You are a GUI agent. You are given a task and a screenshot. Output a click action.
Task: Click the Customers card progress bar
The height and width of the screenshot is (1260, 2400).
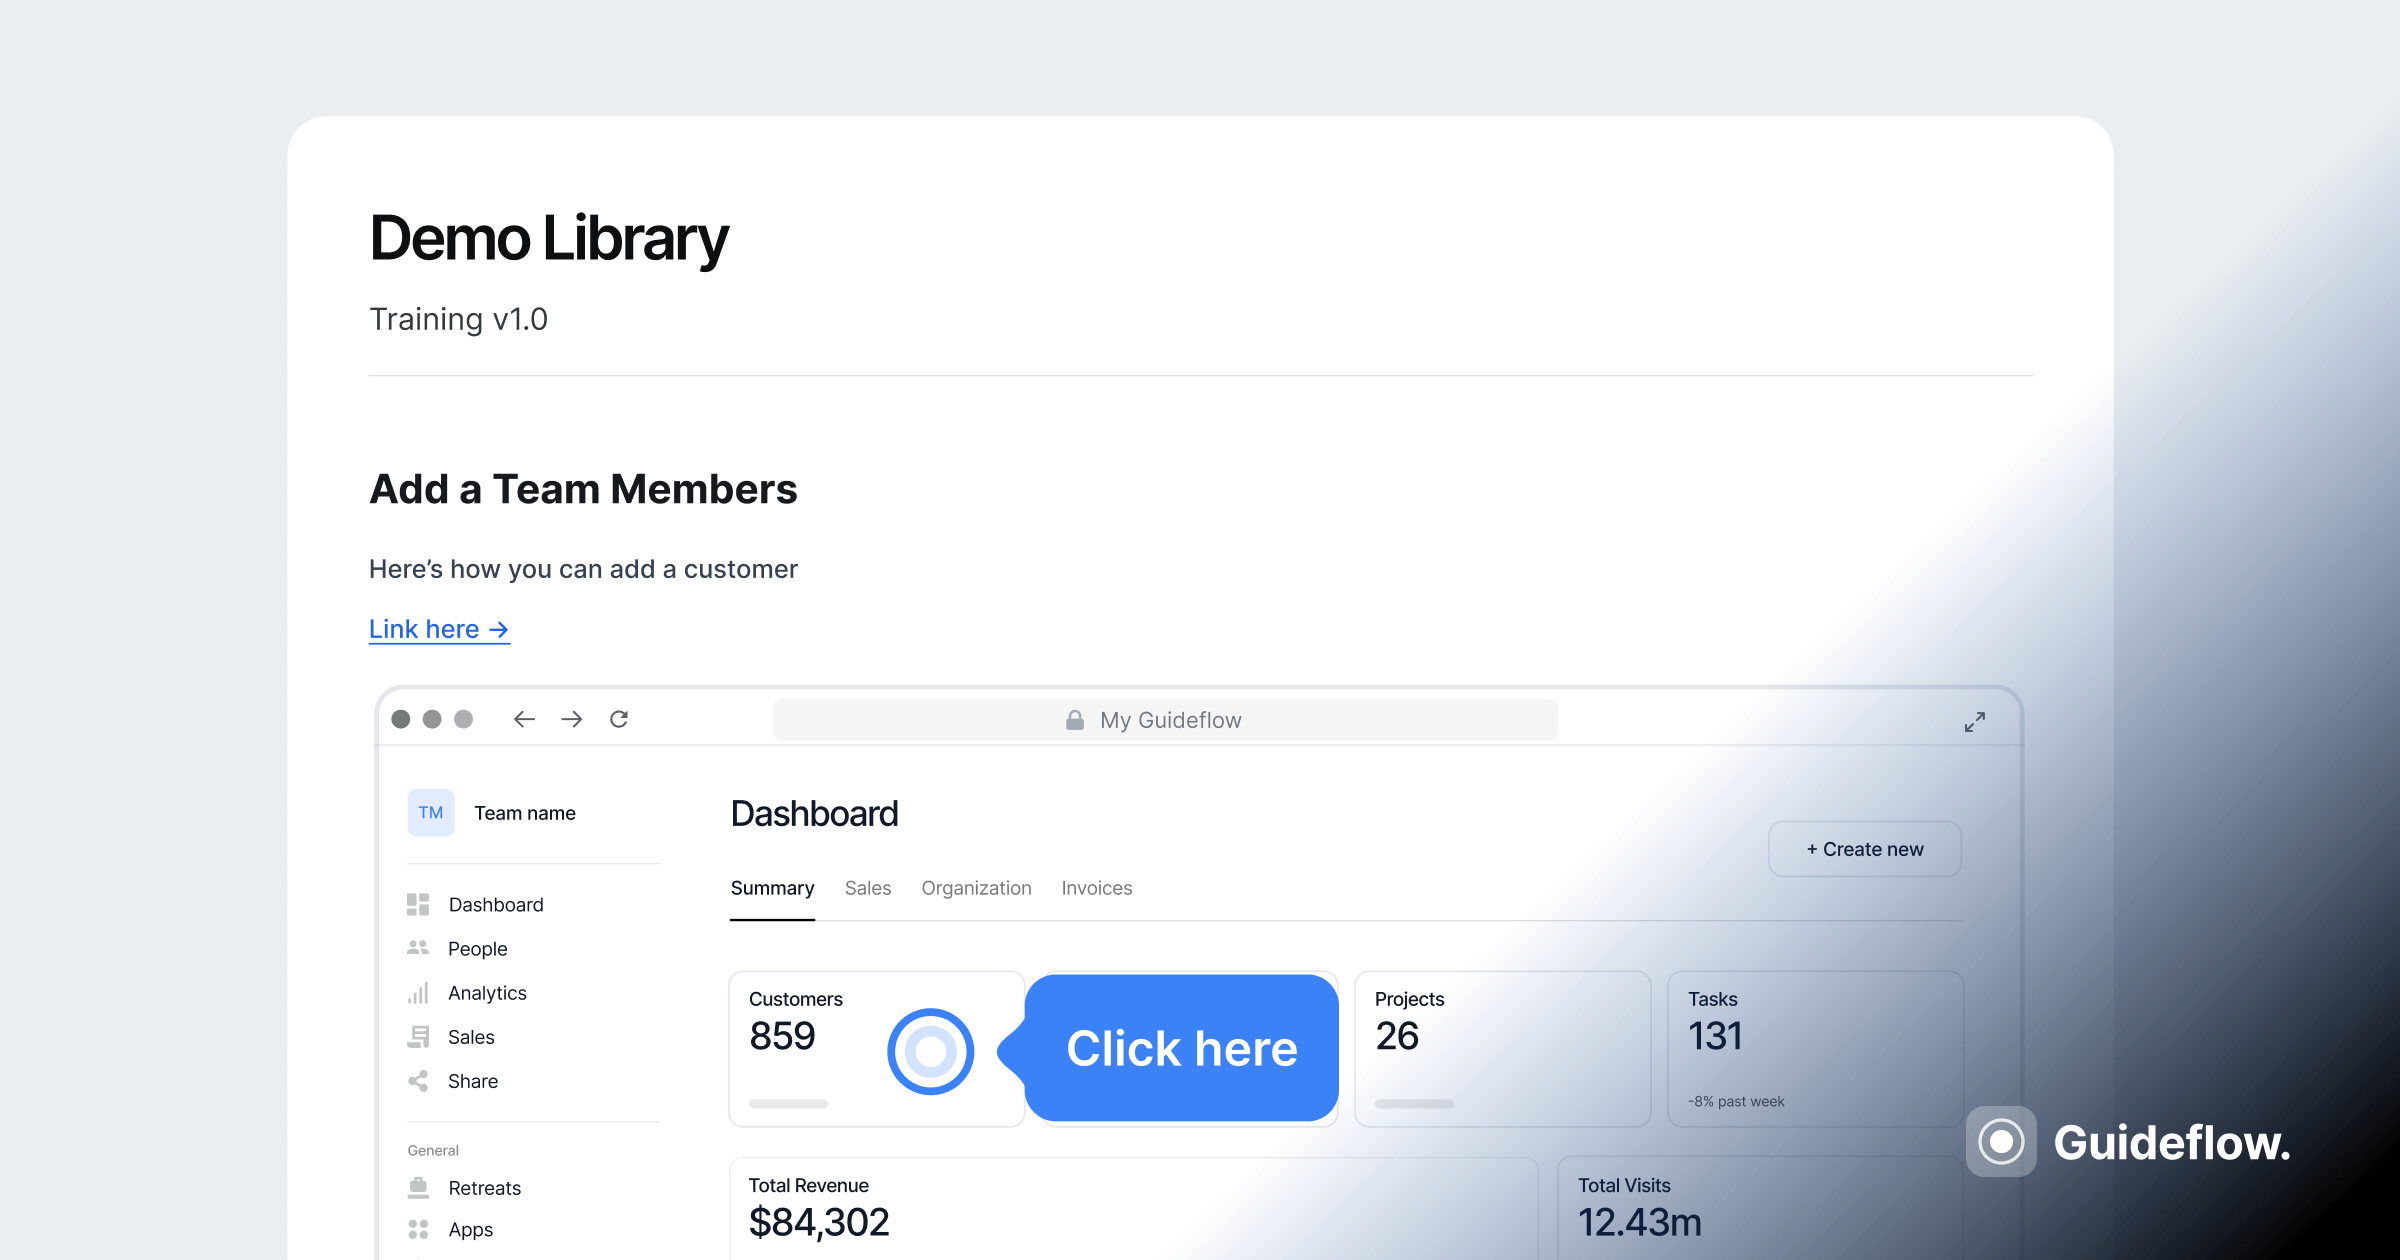[788, 1104]
